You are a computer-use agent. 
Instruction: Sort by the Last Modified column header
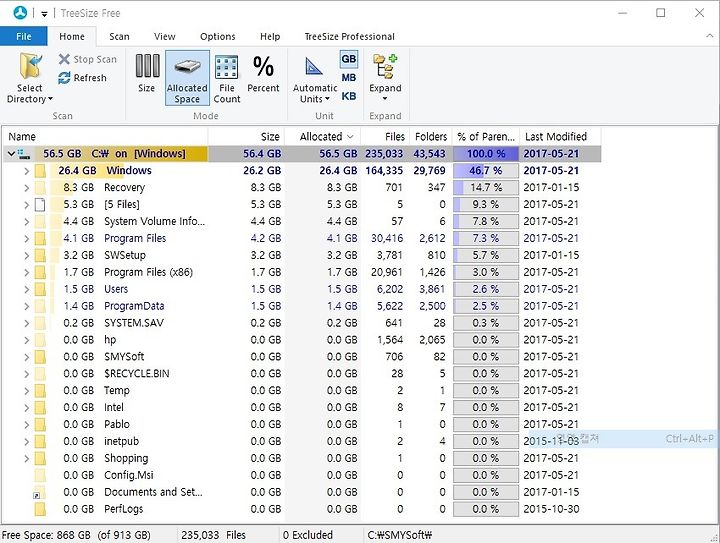coord(560,136)
